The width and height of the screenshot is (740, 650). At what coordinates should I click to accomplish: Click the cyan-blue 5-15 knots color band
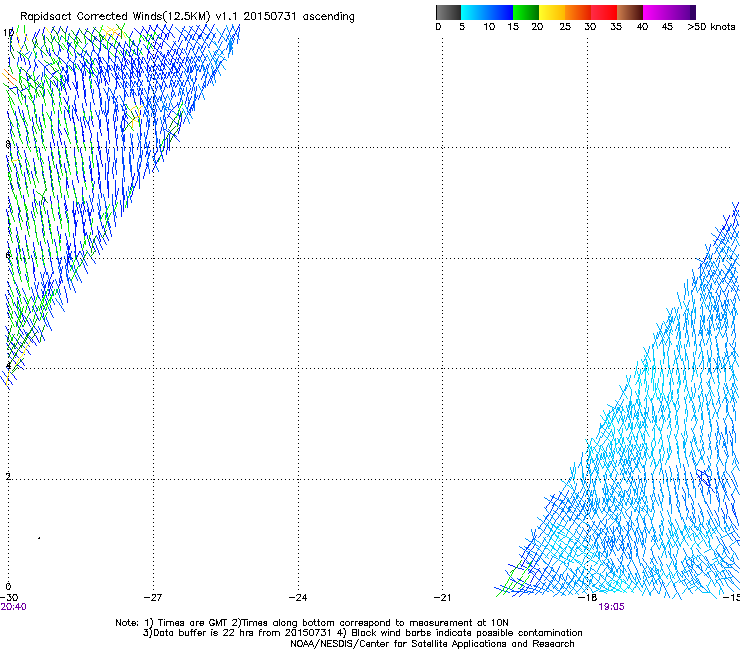click(487, 12)
